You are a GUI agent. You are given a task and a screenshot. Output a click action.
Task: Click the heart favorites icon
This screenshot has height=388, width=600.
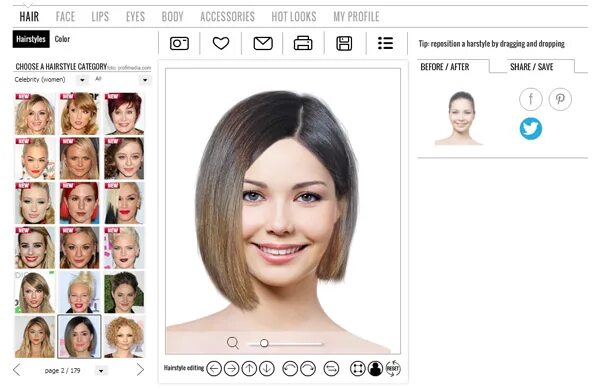[221, 43]
